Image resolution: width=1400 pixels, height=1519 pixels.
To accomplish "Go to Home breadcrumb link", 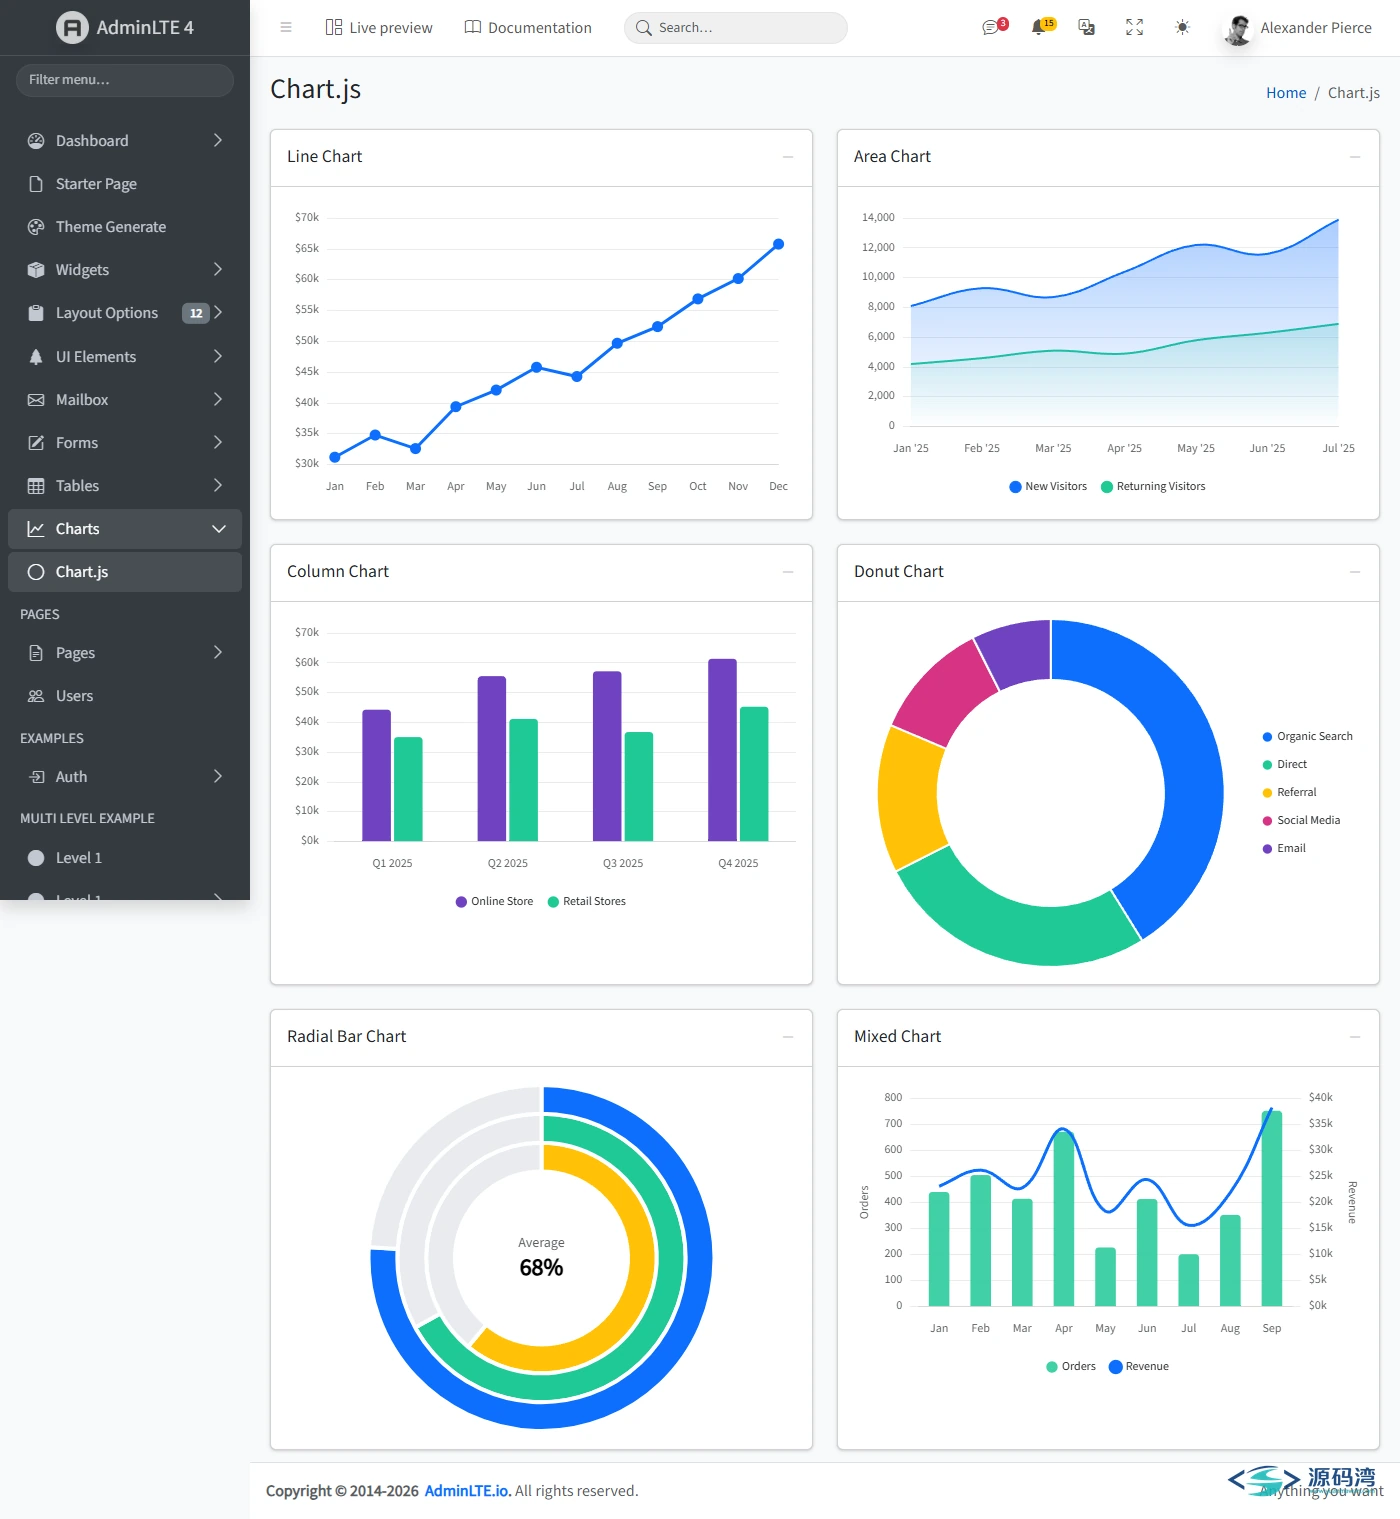I will point(1286,93).
